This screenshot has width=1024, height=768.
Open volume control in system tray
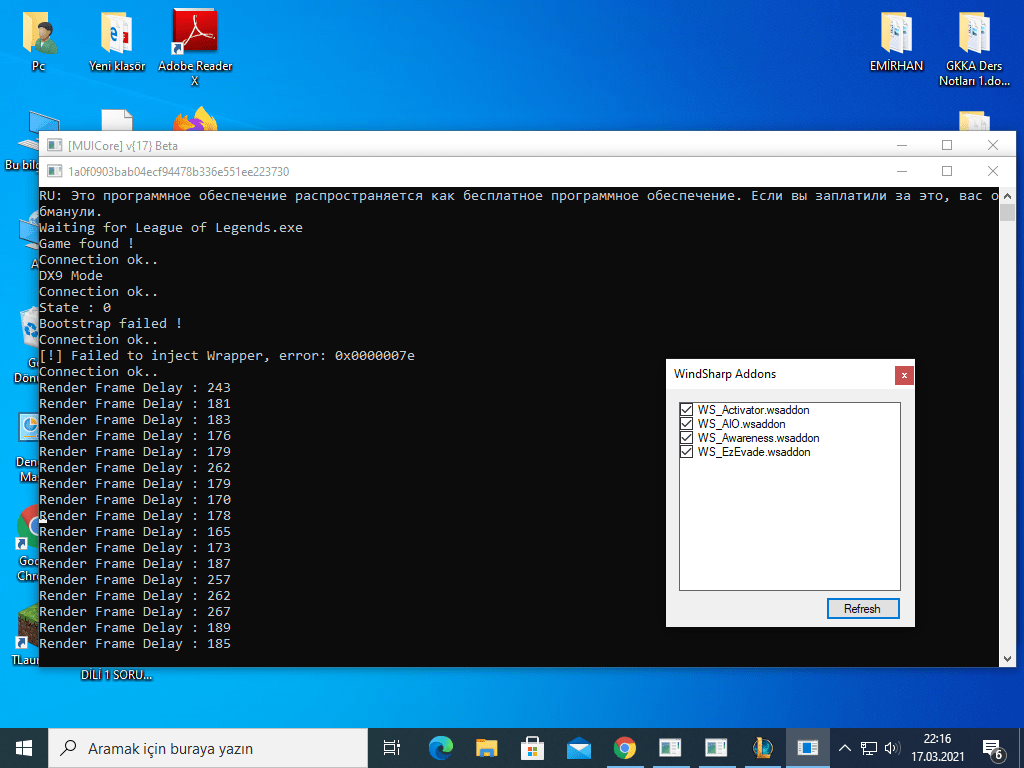(x=892, y=748)
